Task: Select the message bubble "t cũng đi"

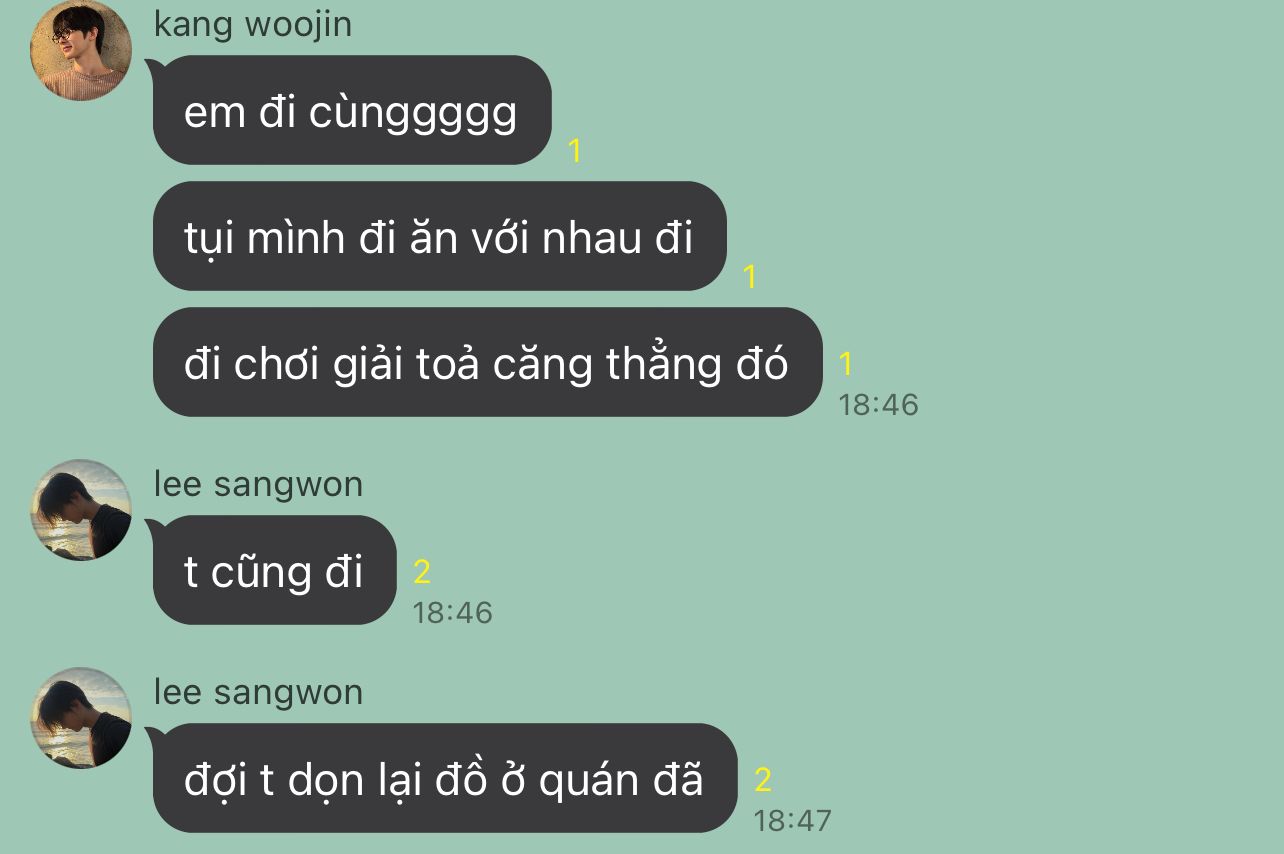Action: tap(274, 570)
